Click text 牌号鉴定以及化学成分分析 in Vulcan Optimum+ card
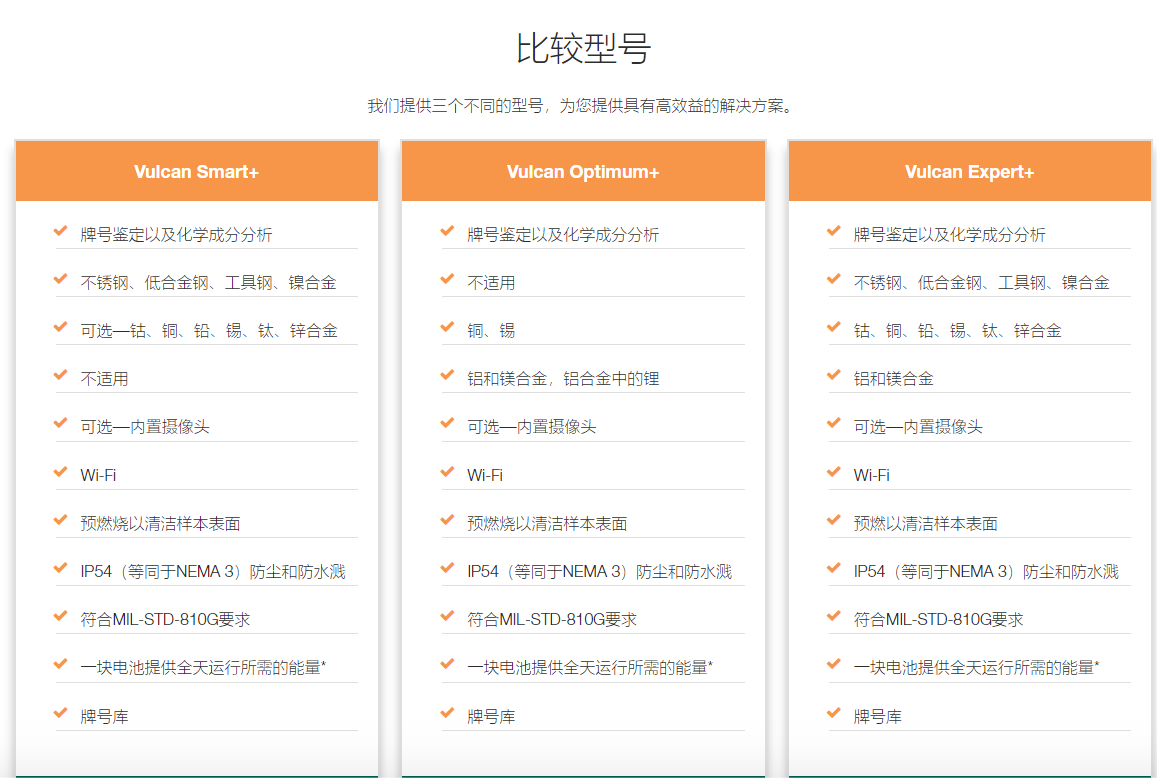 pos(563,235)
